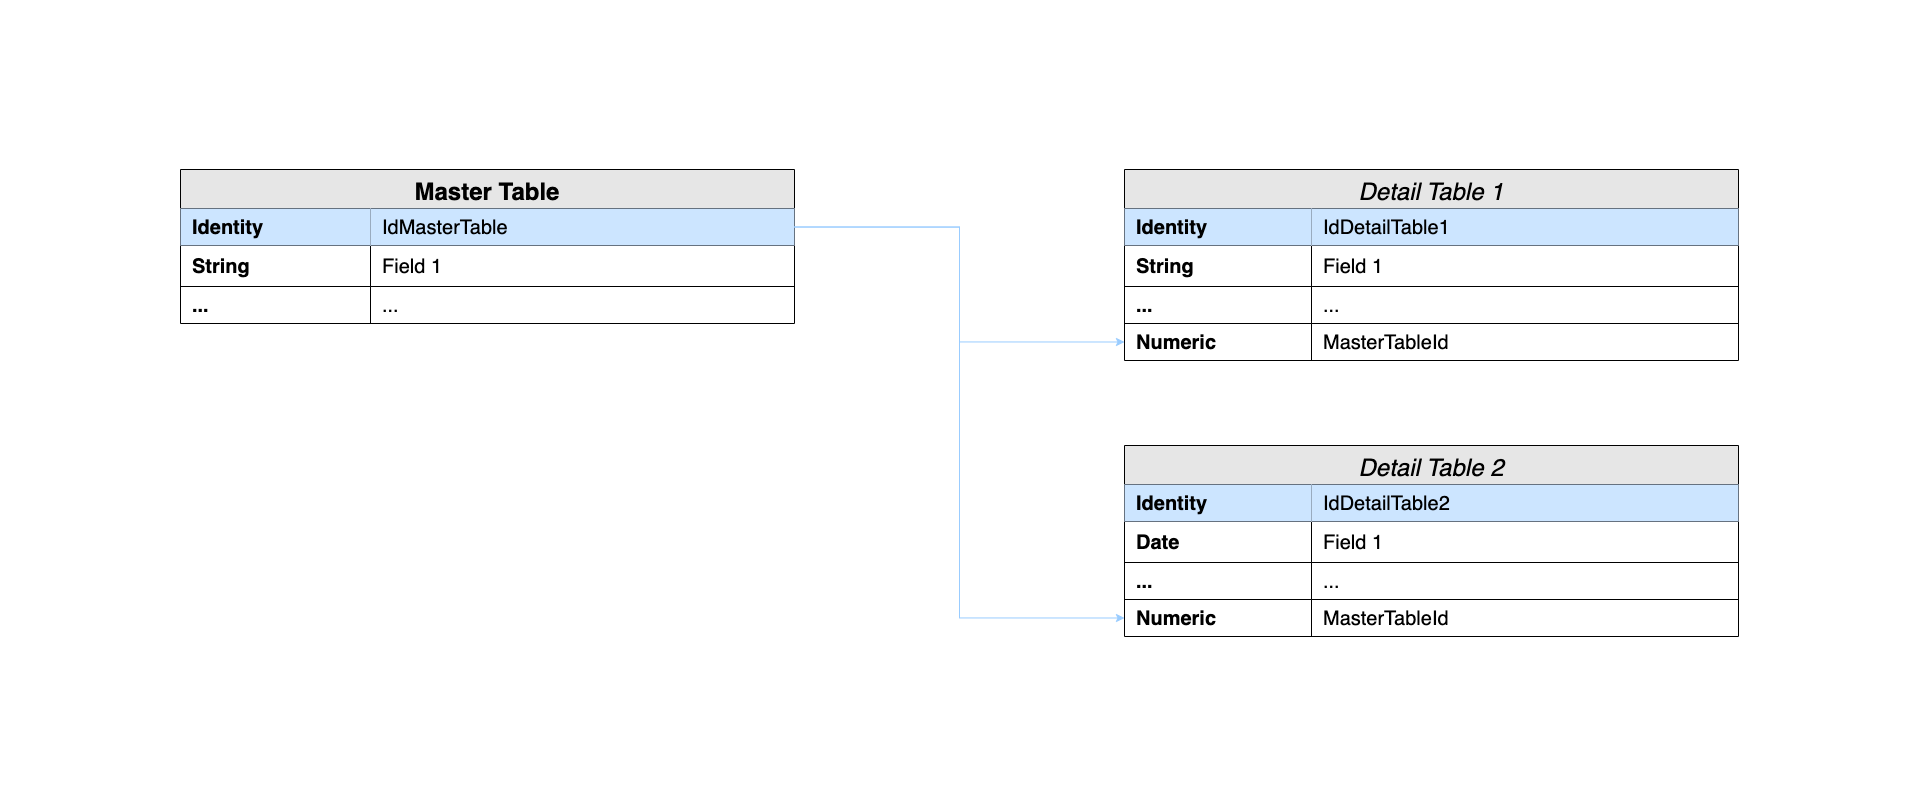Click arrowhead pointing into Detail Table 1
This screenshot has height=801, width=1920.
pos(1119,342)
